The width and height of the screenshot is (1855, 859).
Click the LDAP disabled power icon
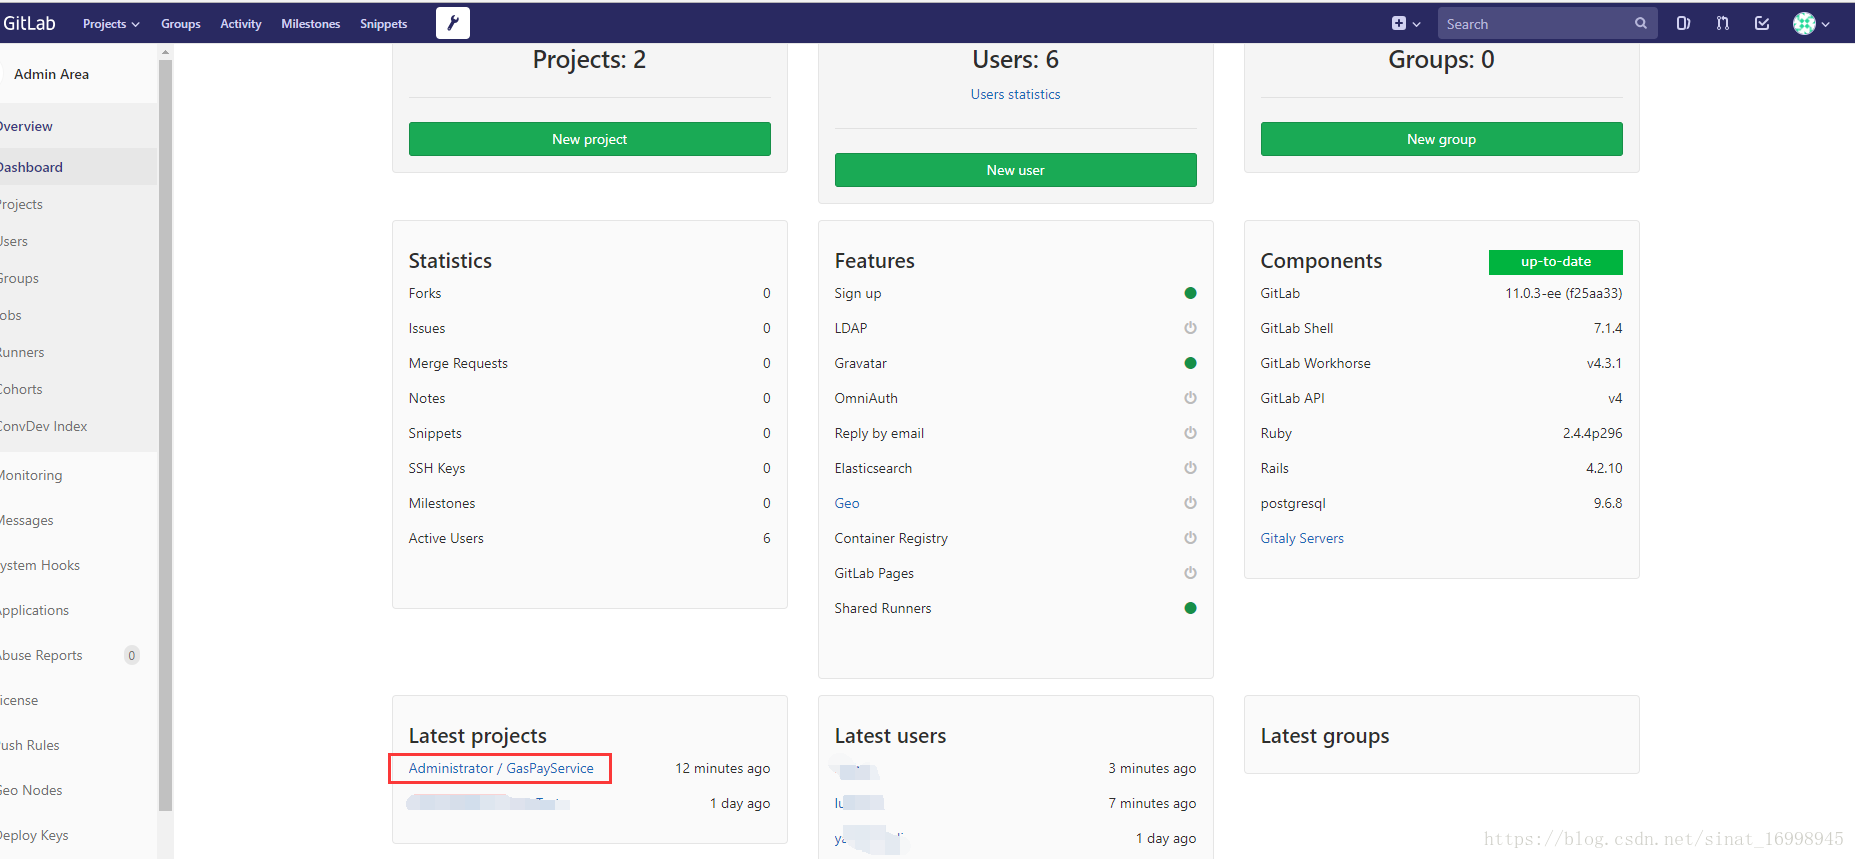pos(1190,328)
